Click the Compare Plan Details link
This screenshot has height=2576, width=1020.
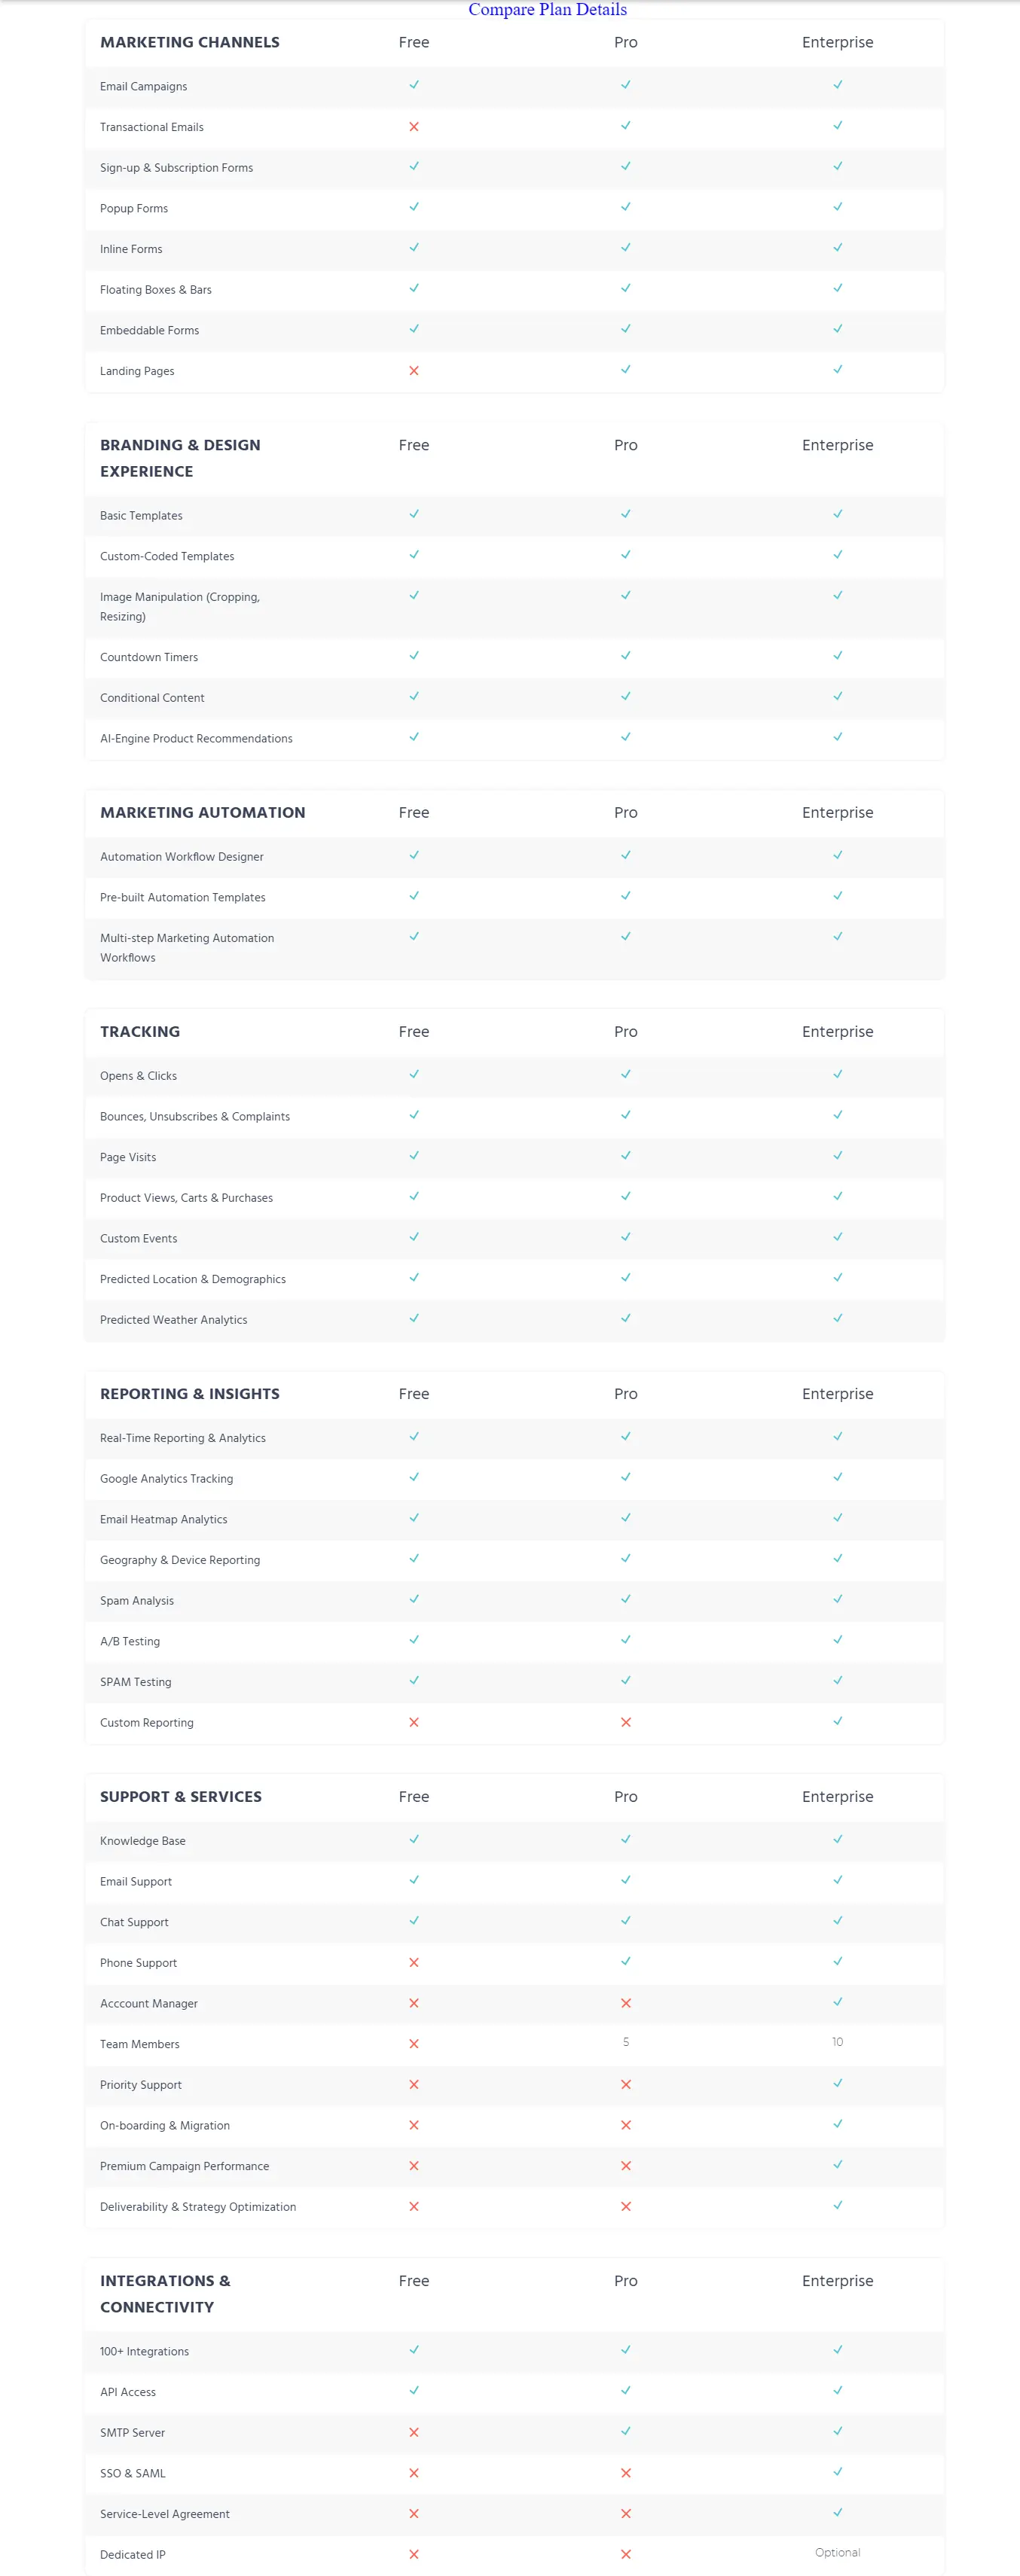tap(547, 10)
